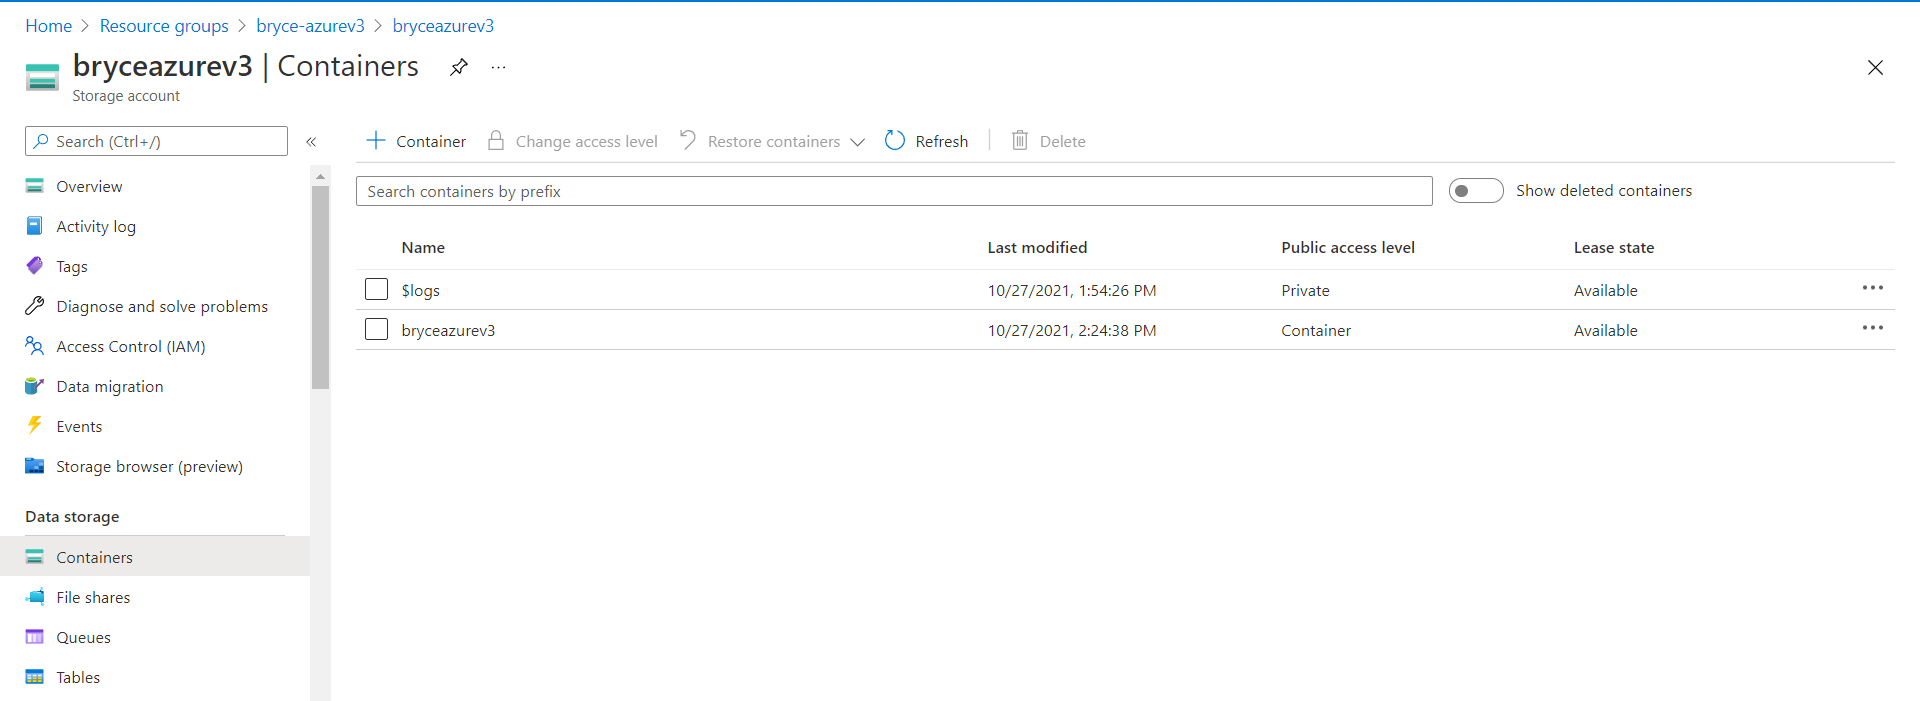Click the Available lease state for $logs
Viewport: 1920px width, 701px height.
[1605, 290]
